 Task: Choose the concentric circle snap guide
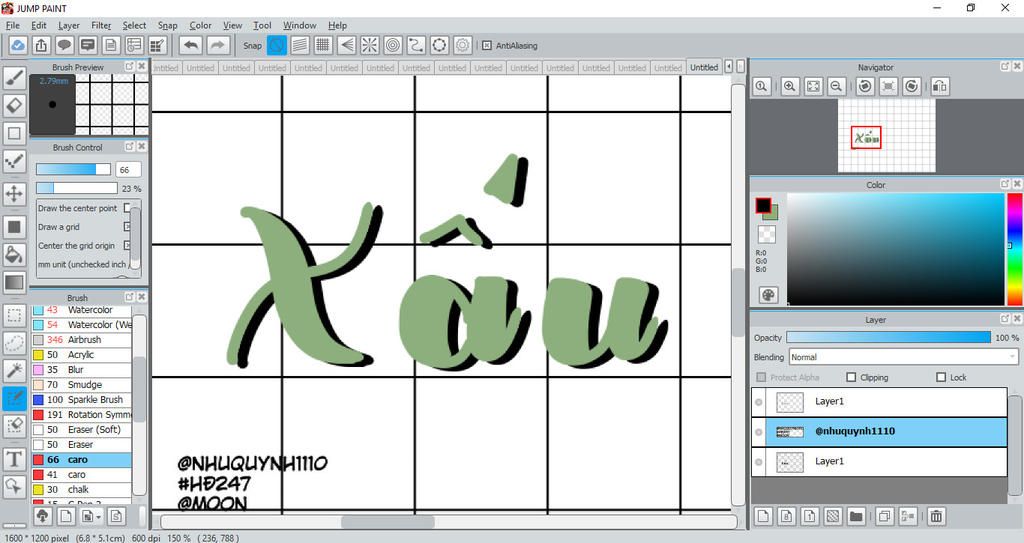tap(393, 45)
